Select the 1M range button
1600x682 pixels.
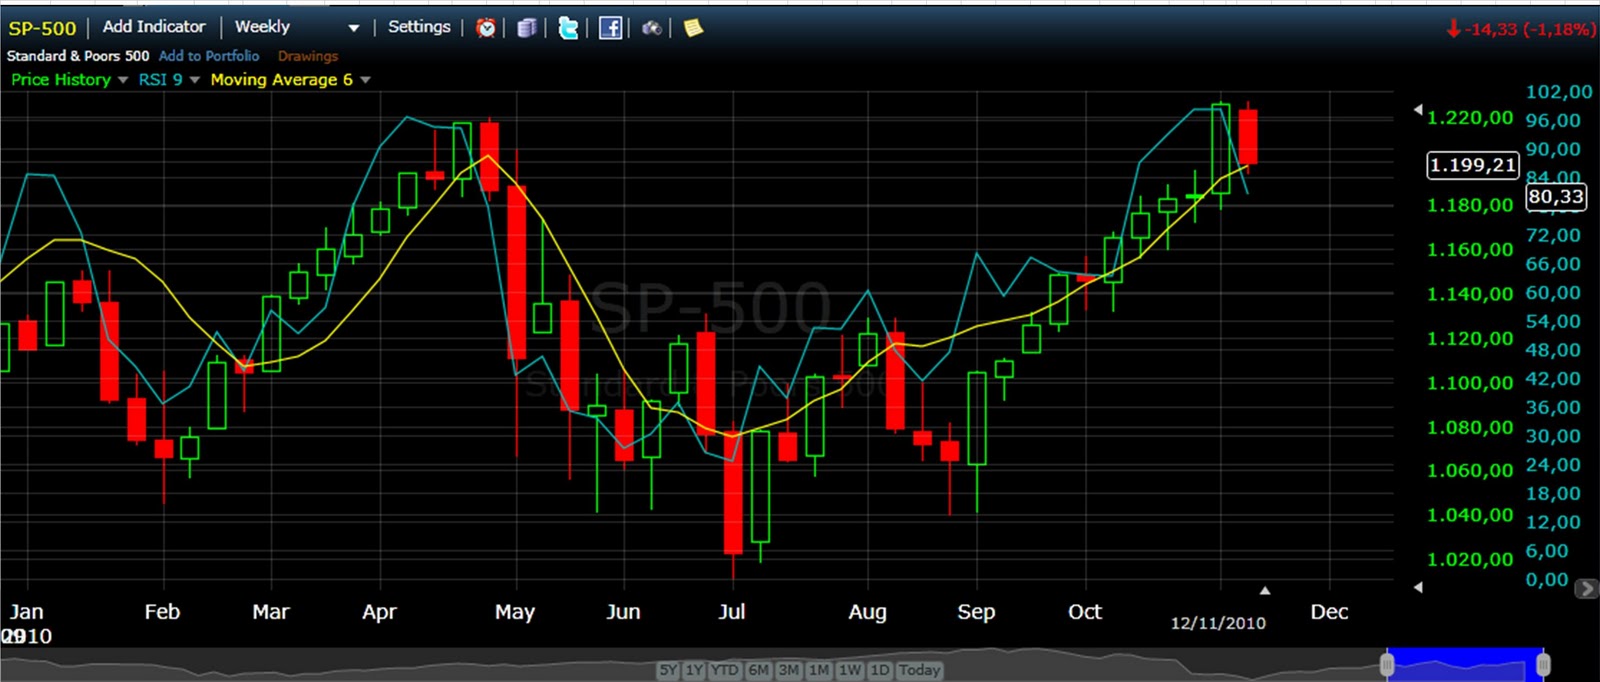[x=819, y=670]
